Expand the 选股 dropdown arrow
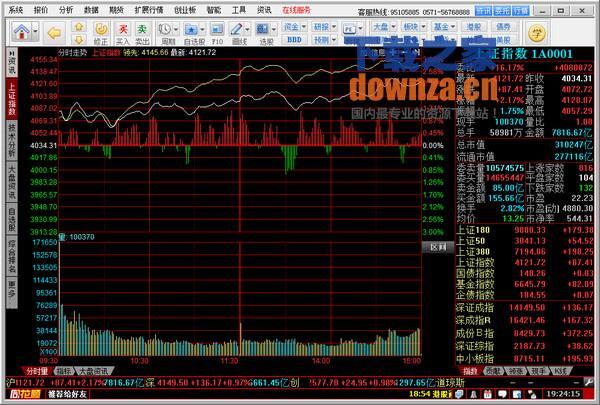 274,29
